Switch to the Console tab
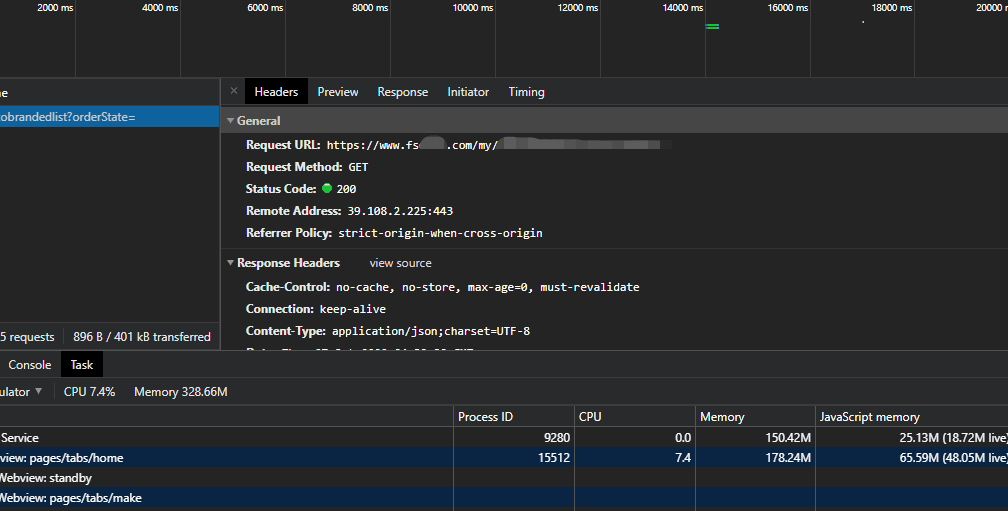 tap(30, 365)
